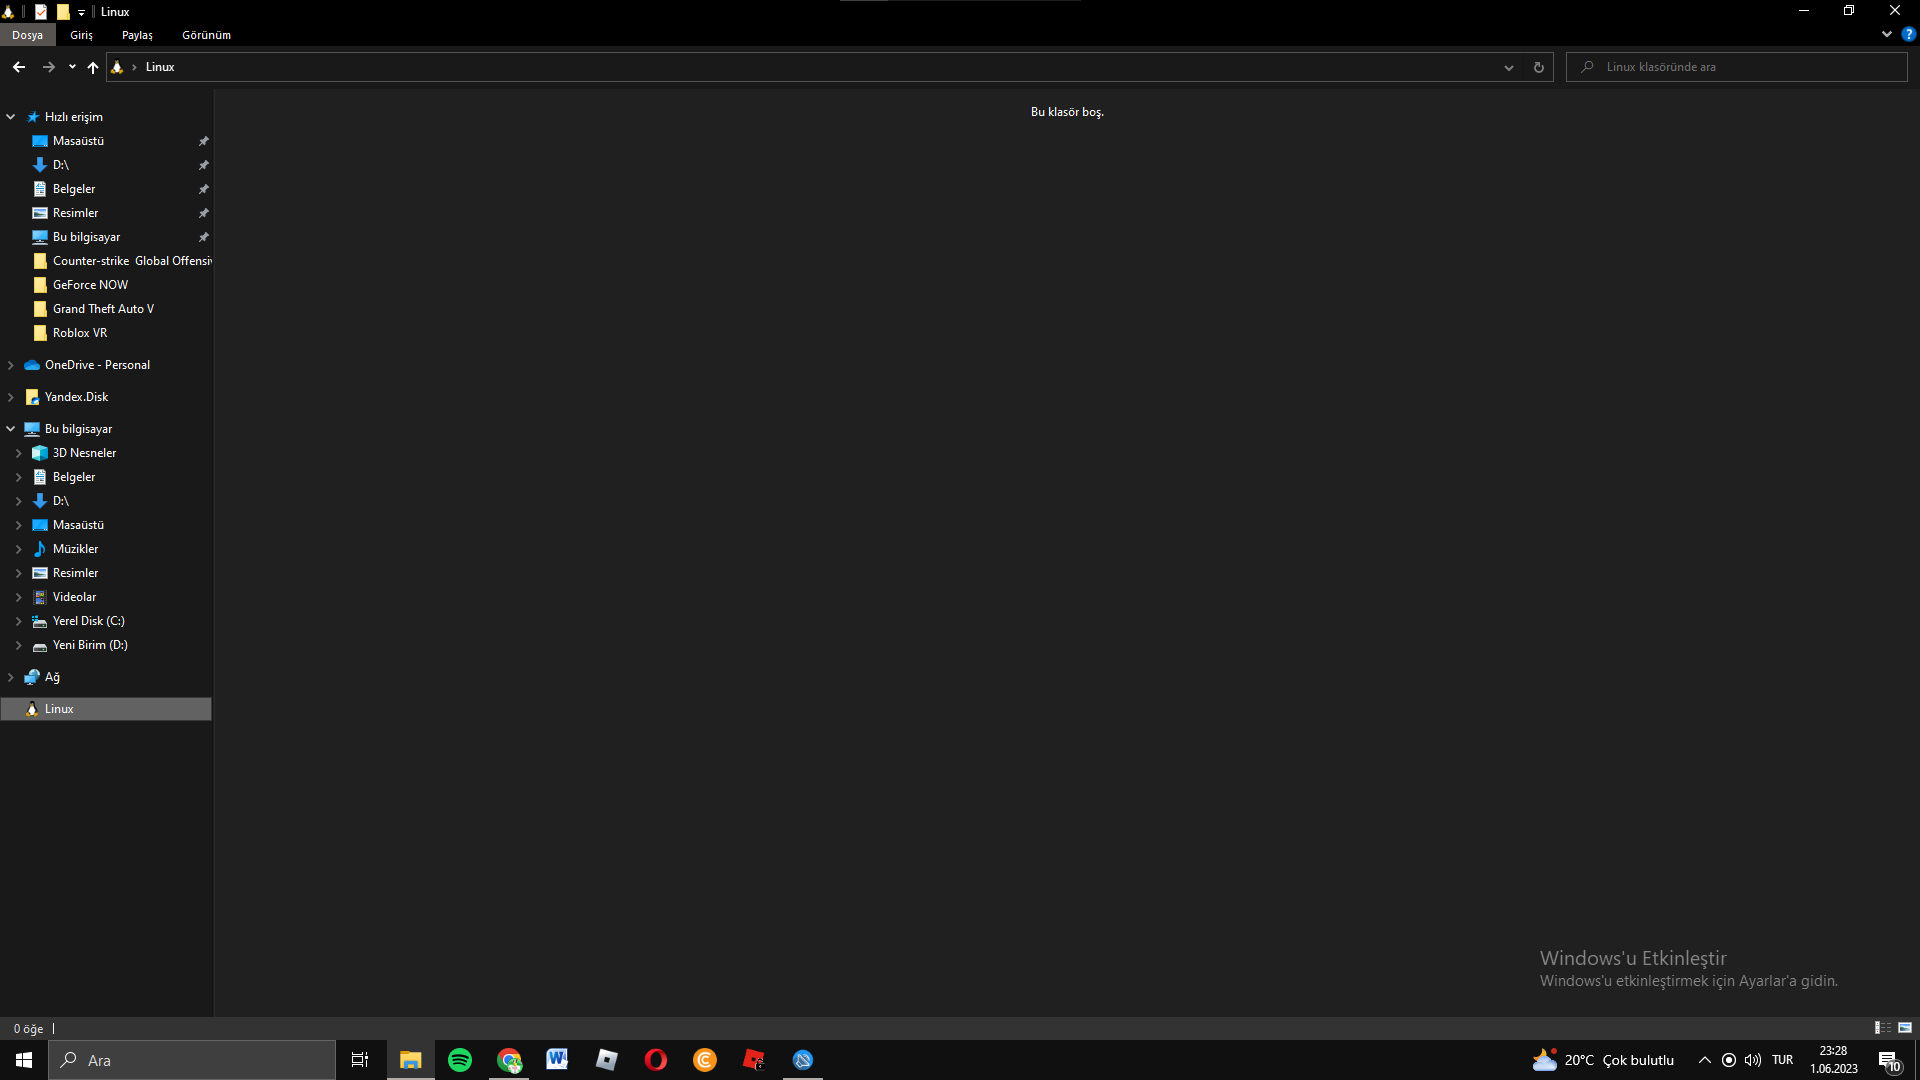
Task: Collapse the Hızlı erişim tree section
Action: tap(11, 117)
